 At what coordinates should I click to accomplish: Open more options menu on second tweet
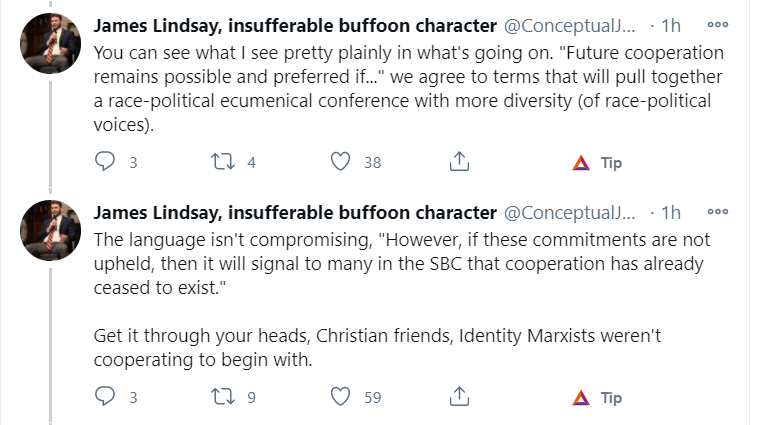717,212
